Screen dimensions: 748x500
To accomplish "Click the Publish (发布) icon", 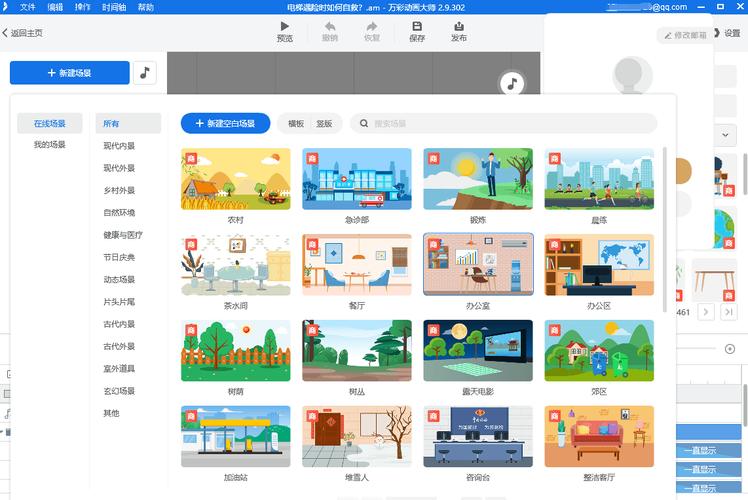I will point(459,27).
